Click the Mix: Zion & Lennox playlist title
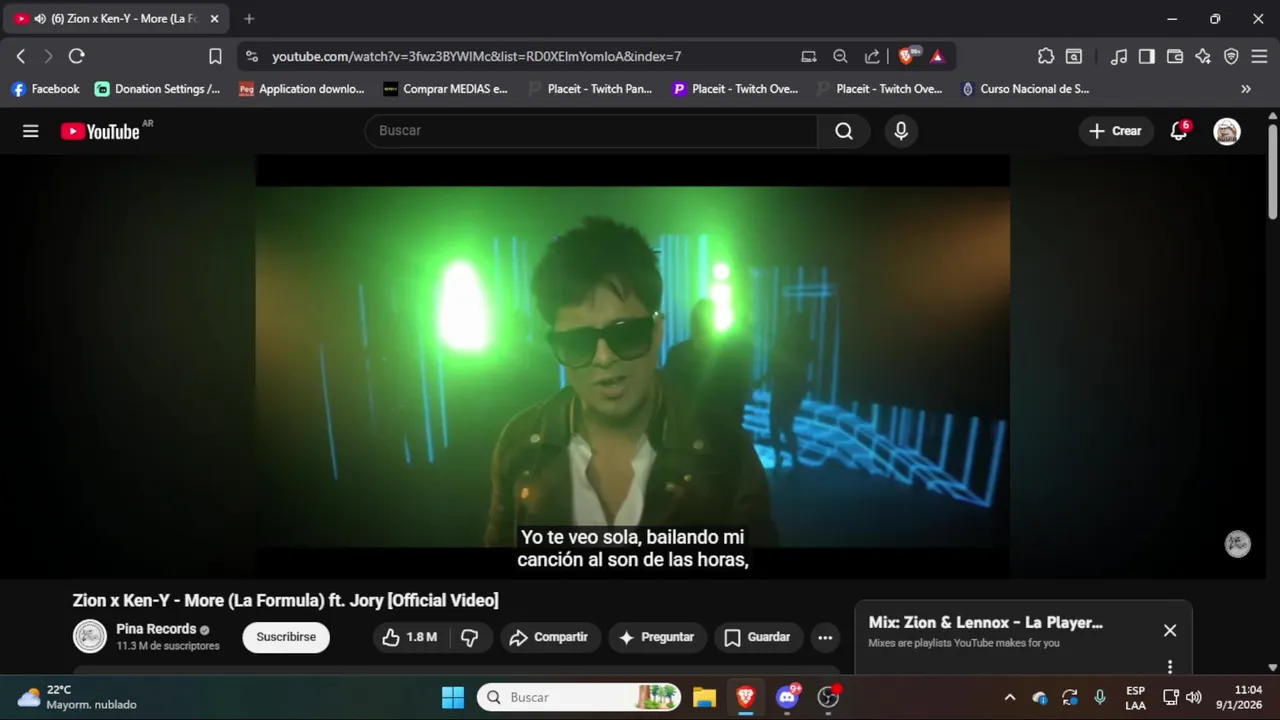Screen dimensions: 1280x720 coord(986,622)
